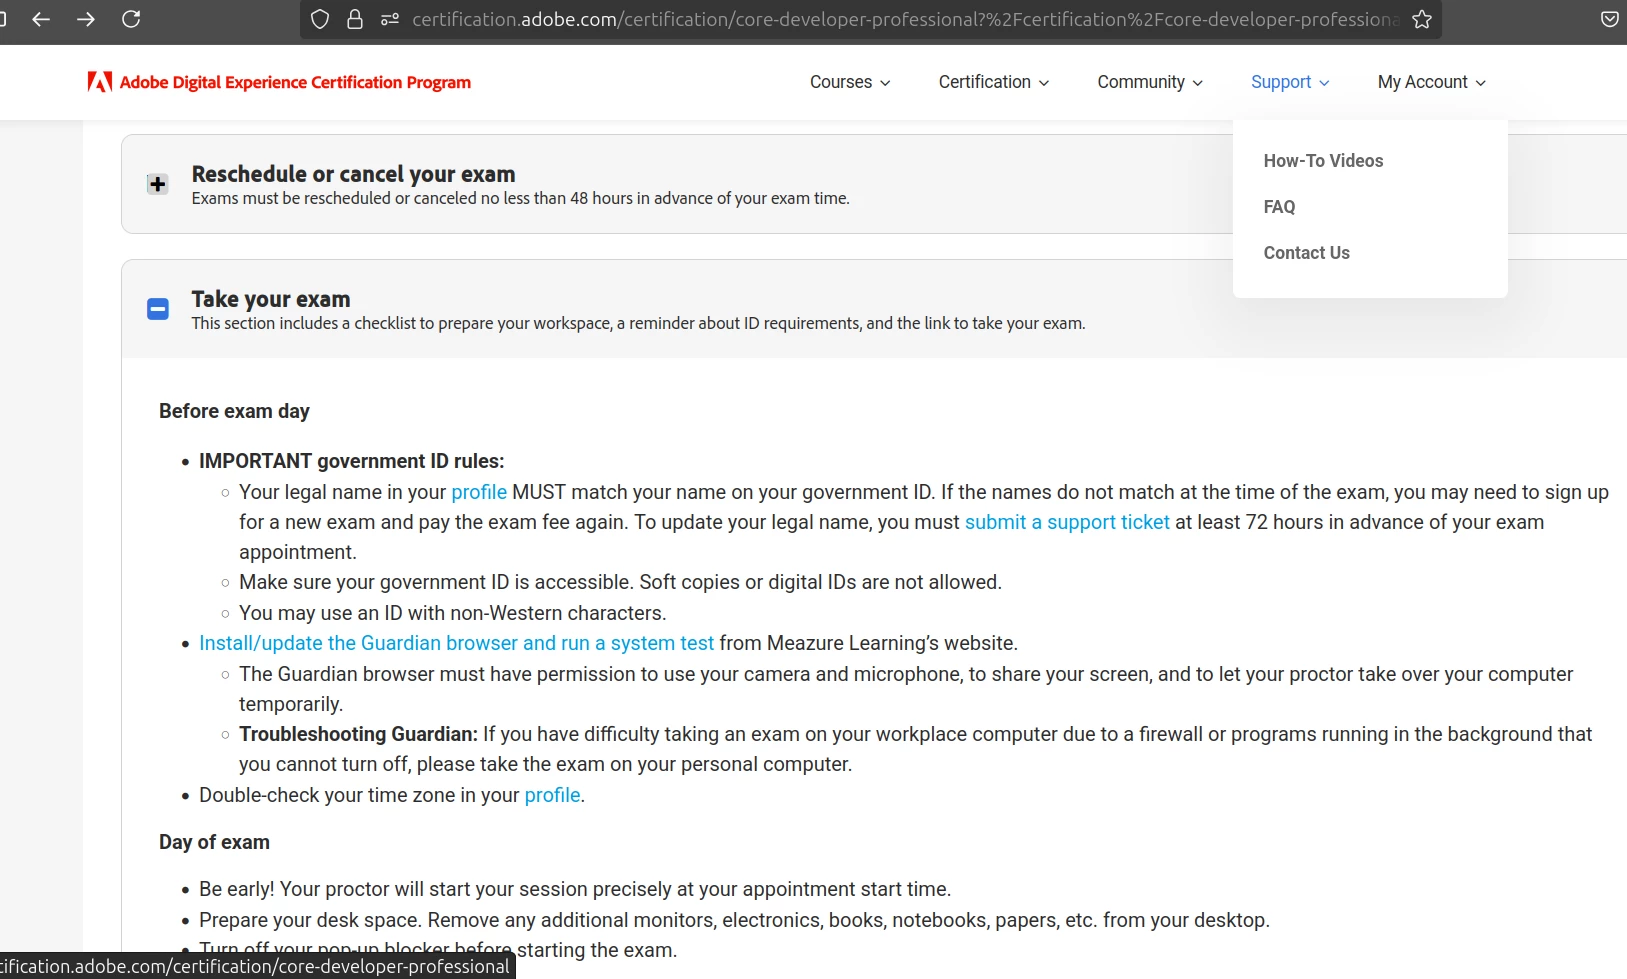Open profile link in time zone item
This screenshot has height=979, width=1627.
pos(552,795)
